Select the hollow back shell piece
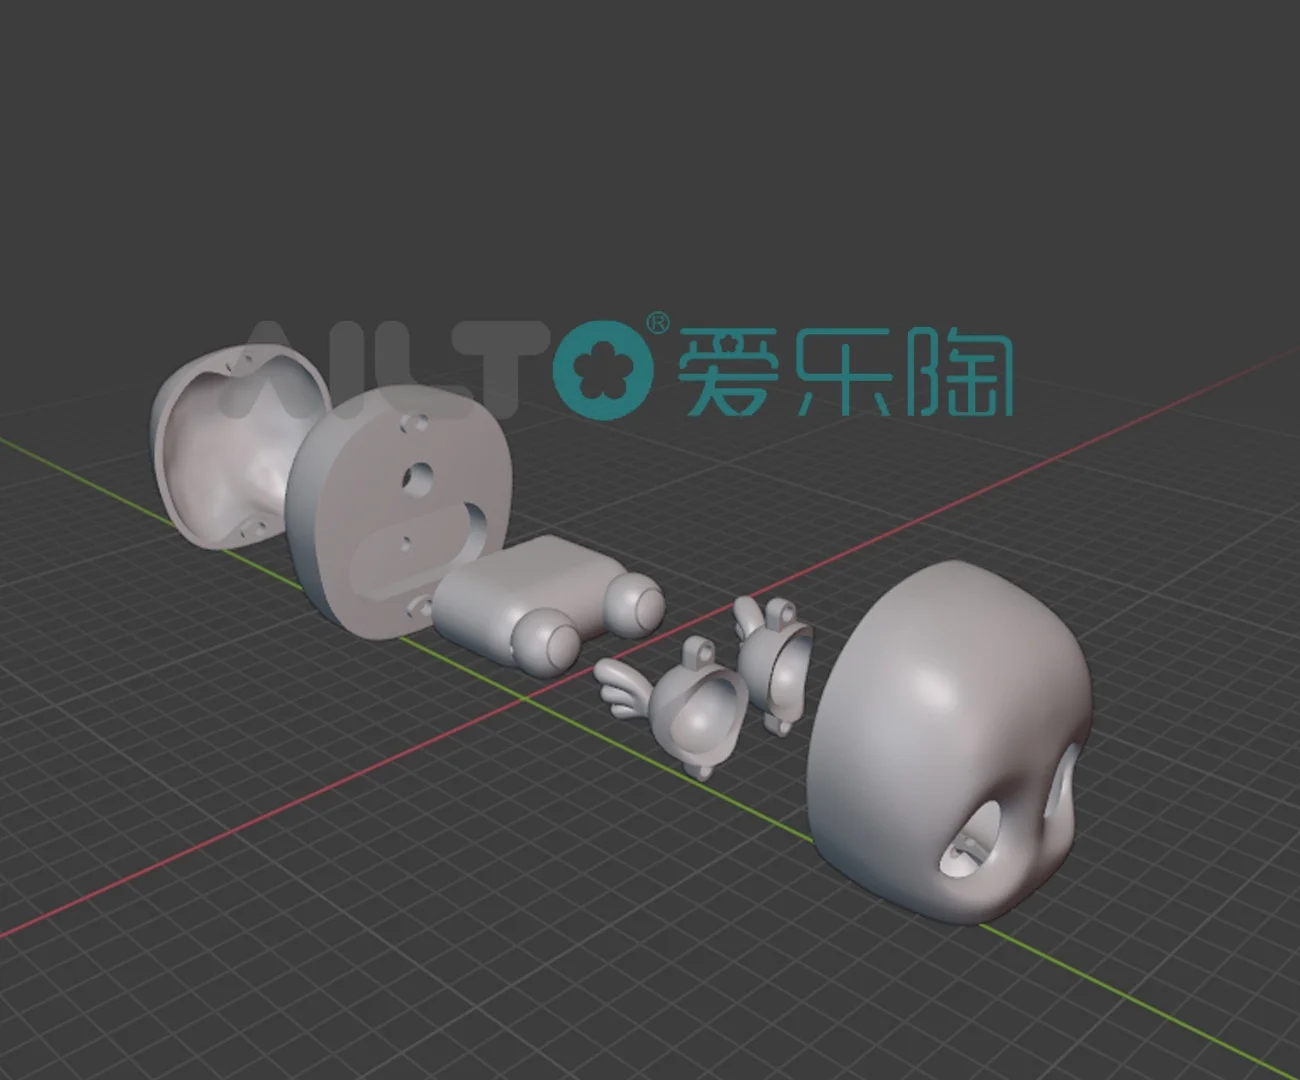Viewport: 1300px width, 1080px height. point(215,450)
